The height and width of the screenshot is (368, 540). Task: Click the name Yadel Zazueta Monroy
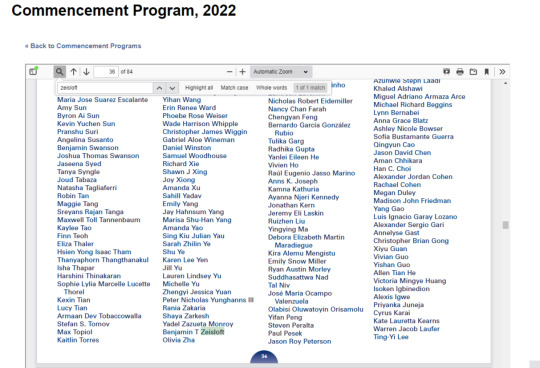pos(198,324)
